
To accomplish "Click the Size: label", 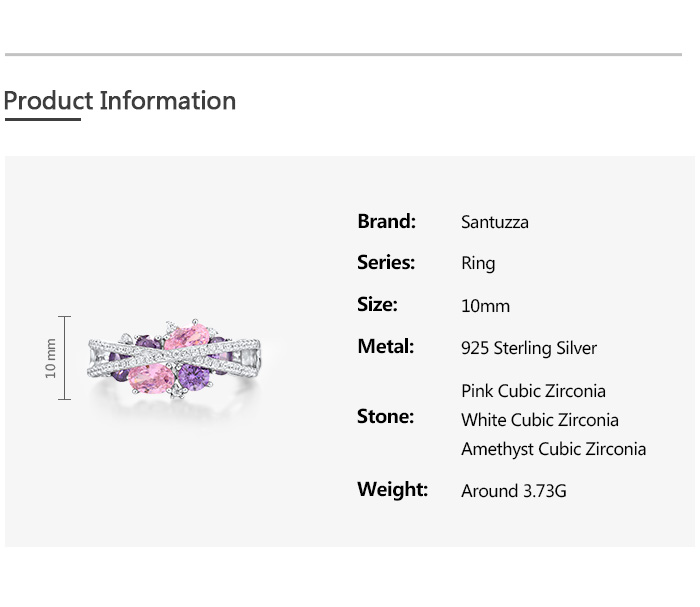I will pos(377,305).
